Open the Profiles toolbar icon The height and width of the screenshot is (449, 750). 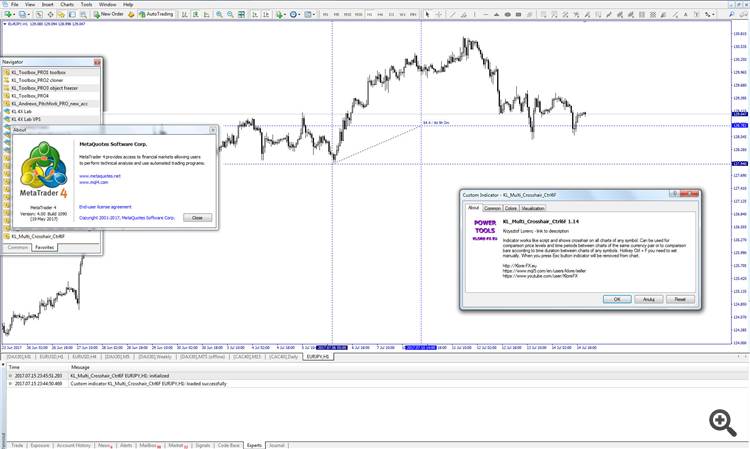(24, 14)
